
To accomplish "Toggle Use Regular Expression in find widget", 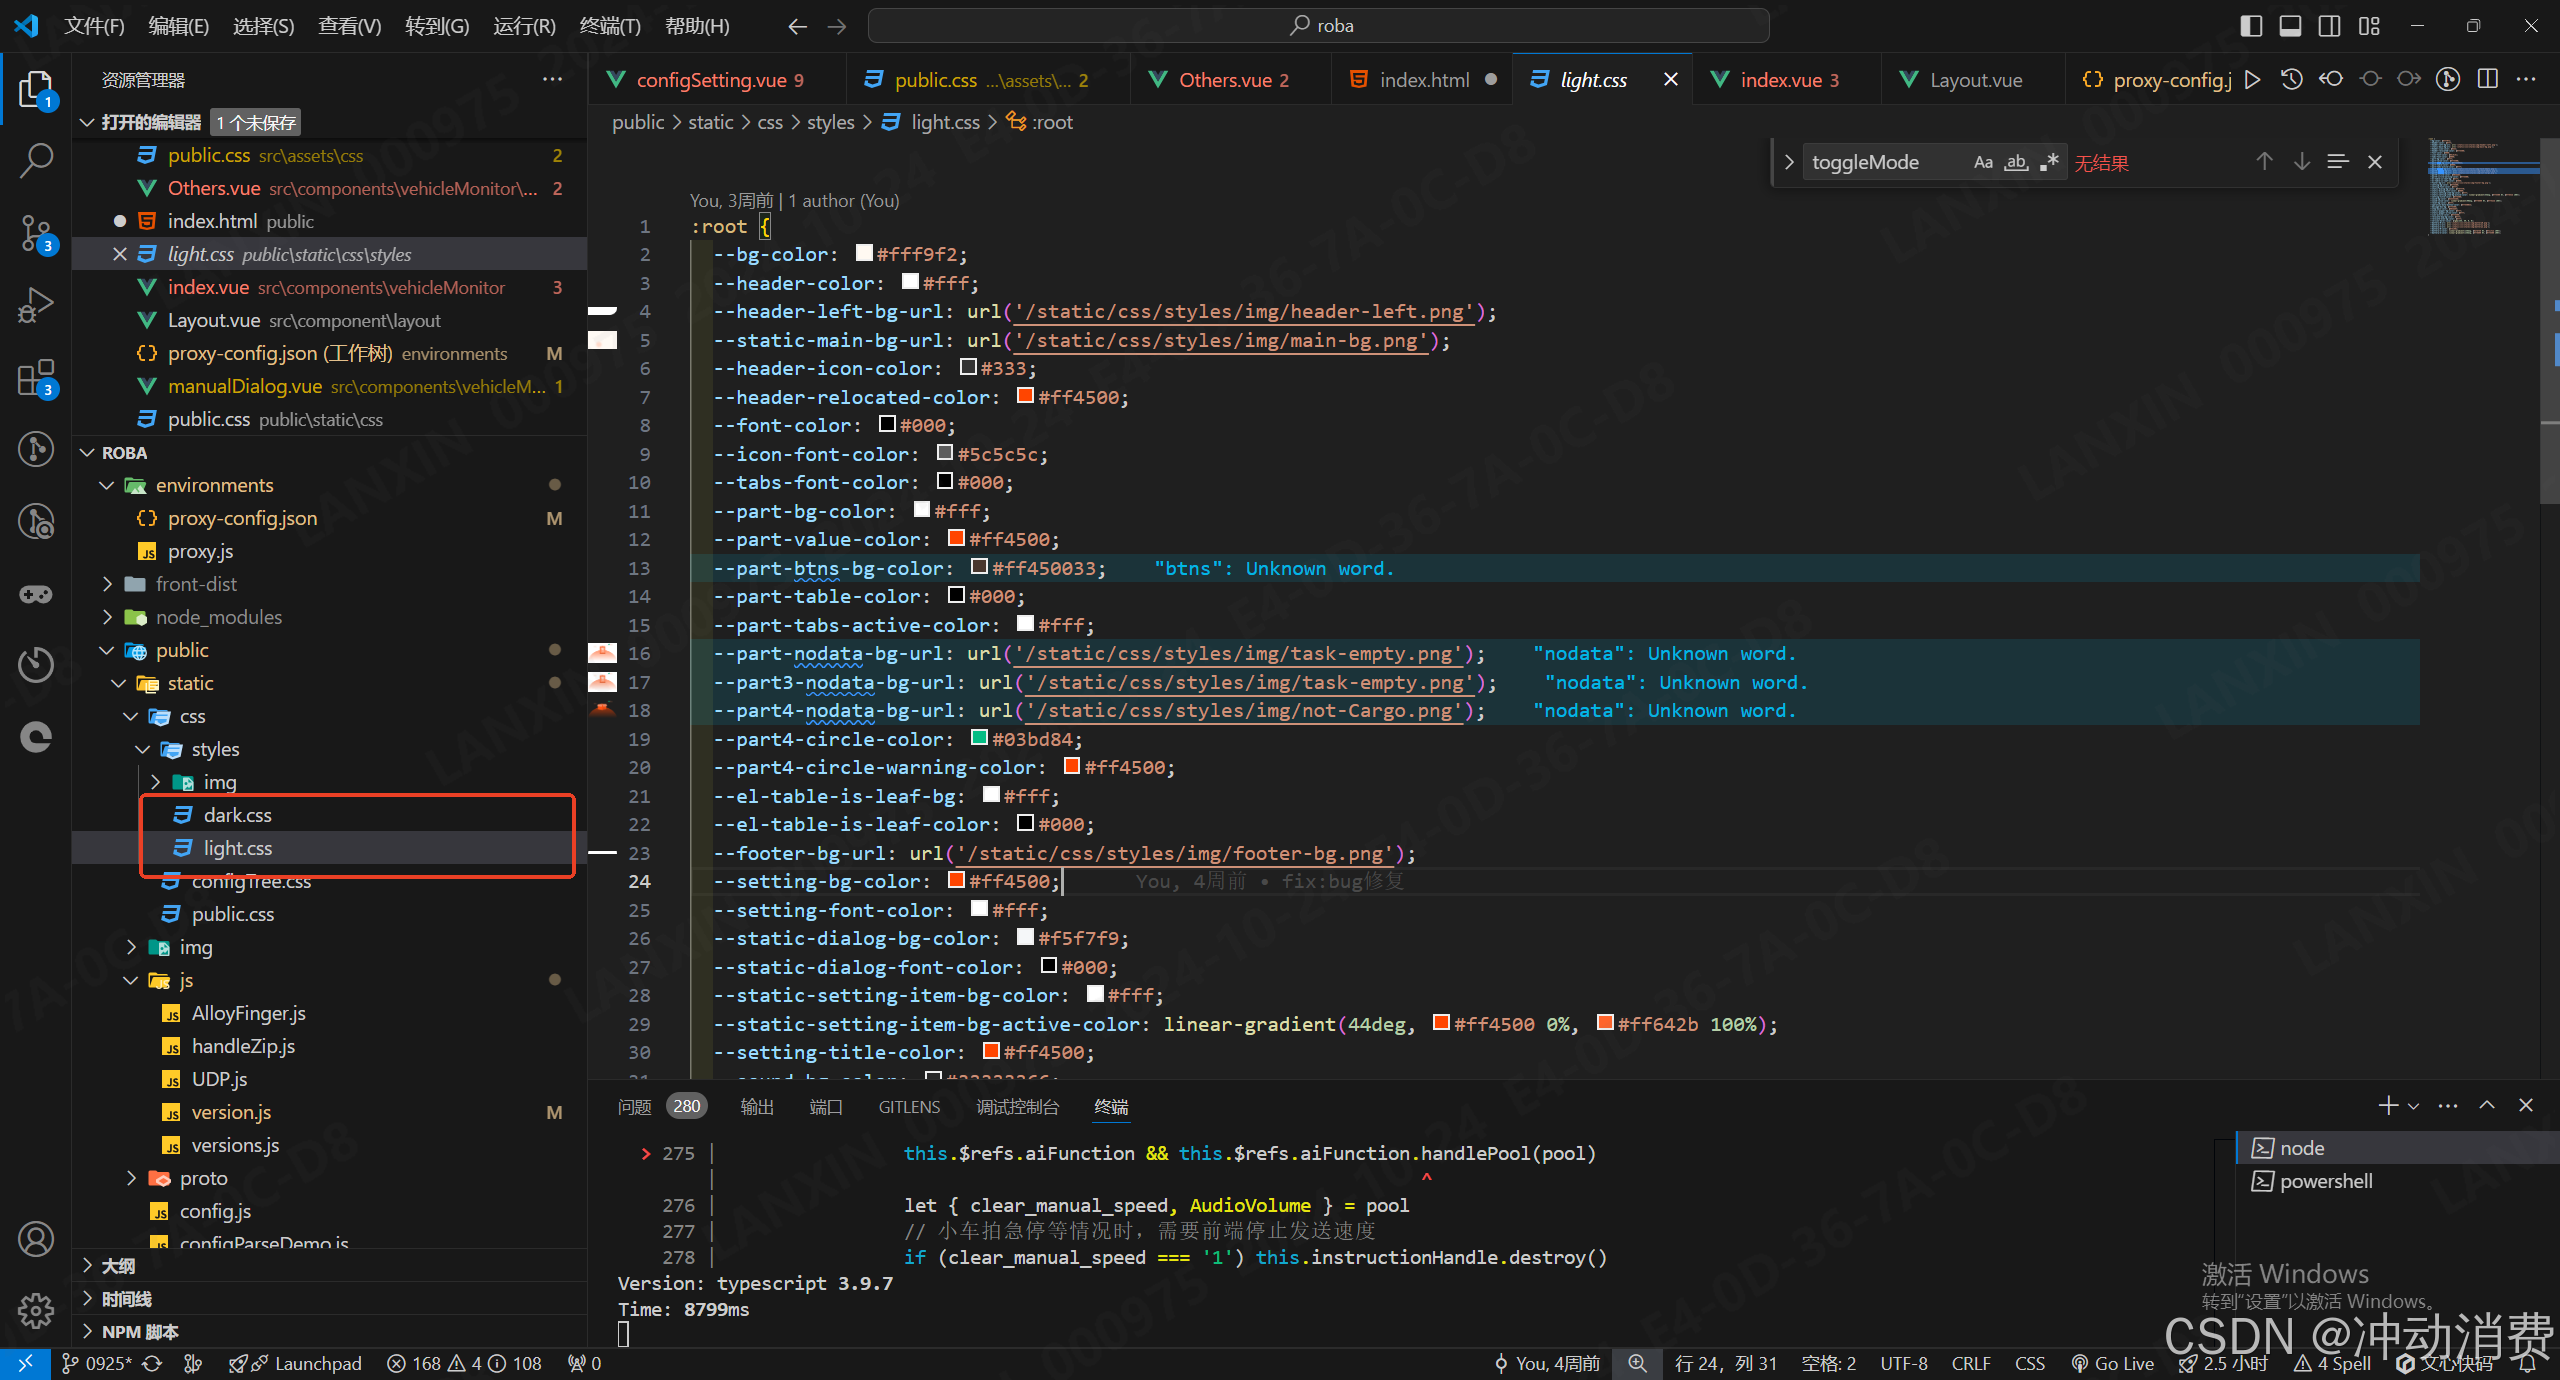I will pos(2049,162).
